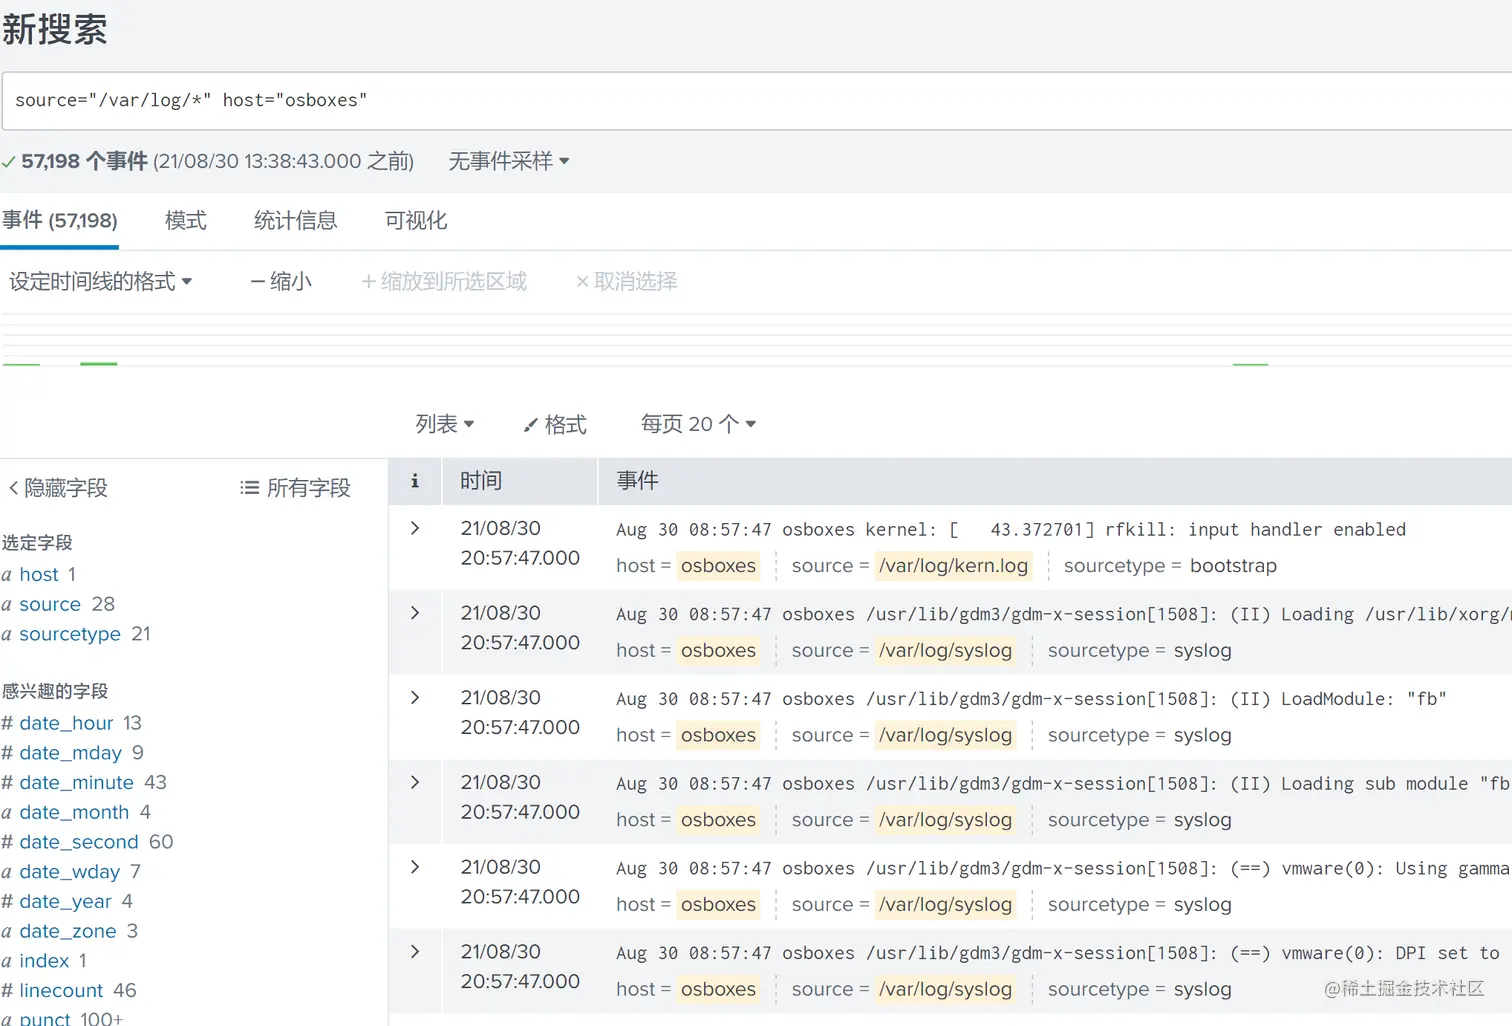Click 取消选择 button
The image size is (1512, 1026).
click(x=626, y=281)
